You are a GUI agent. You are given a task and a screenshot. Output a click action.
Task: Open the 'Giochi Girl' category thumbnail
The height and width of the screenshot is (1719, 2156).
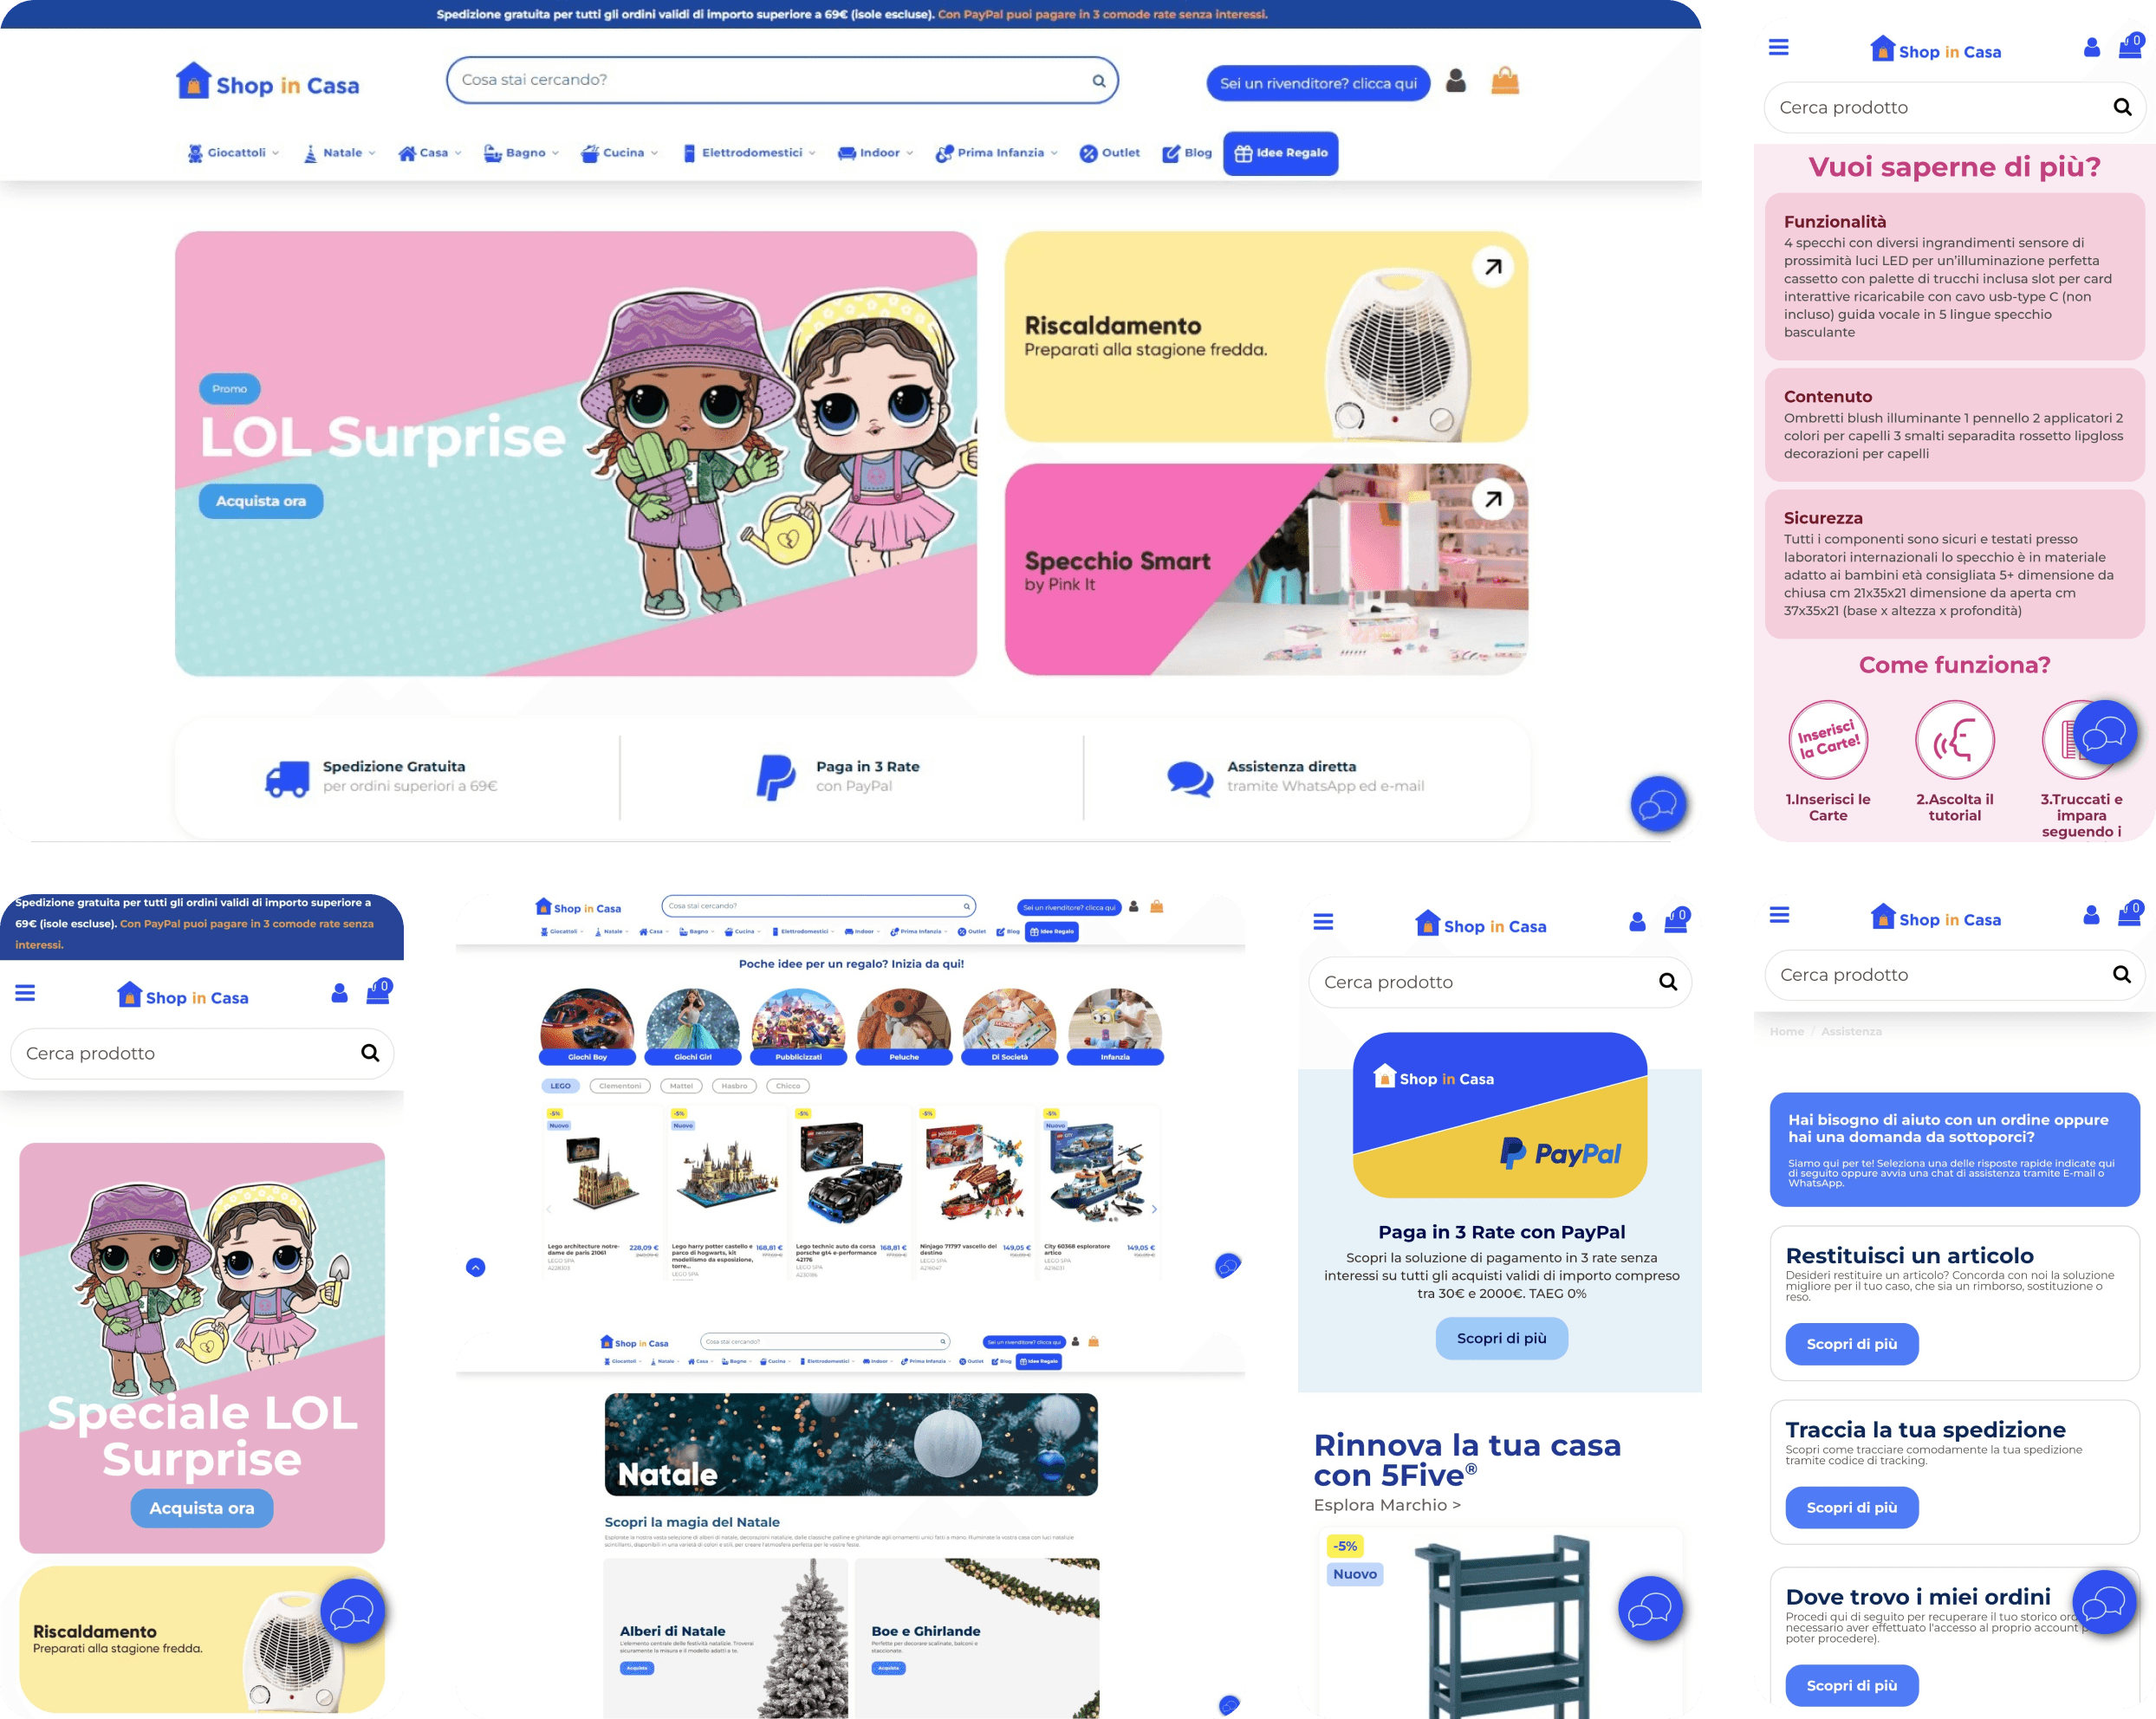point(693,1026)
